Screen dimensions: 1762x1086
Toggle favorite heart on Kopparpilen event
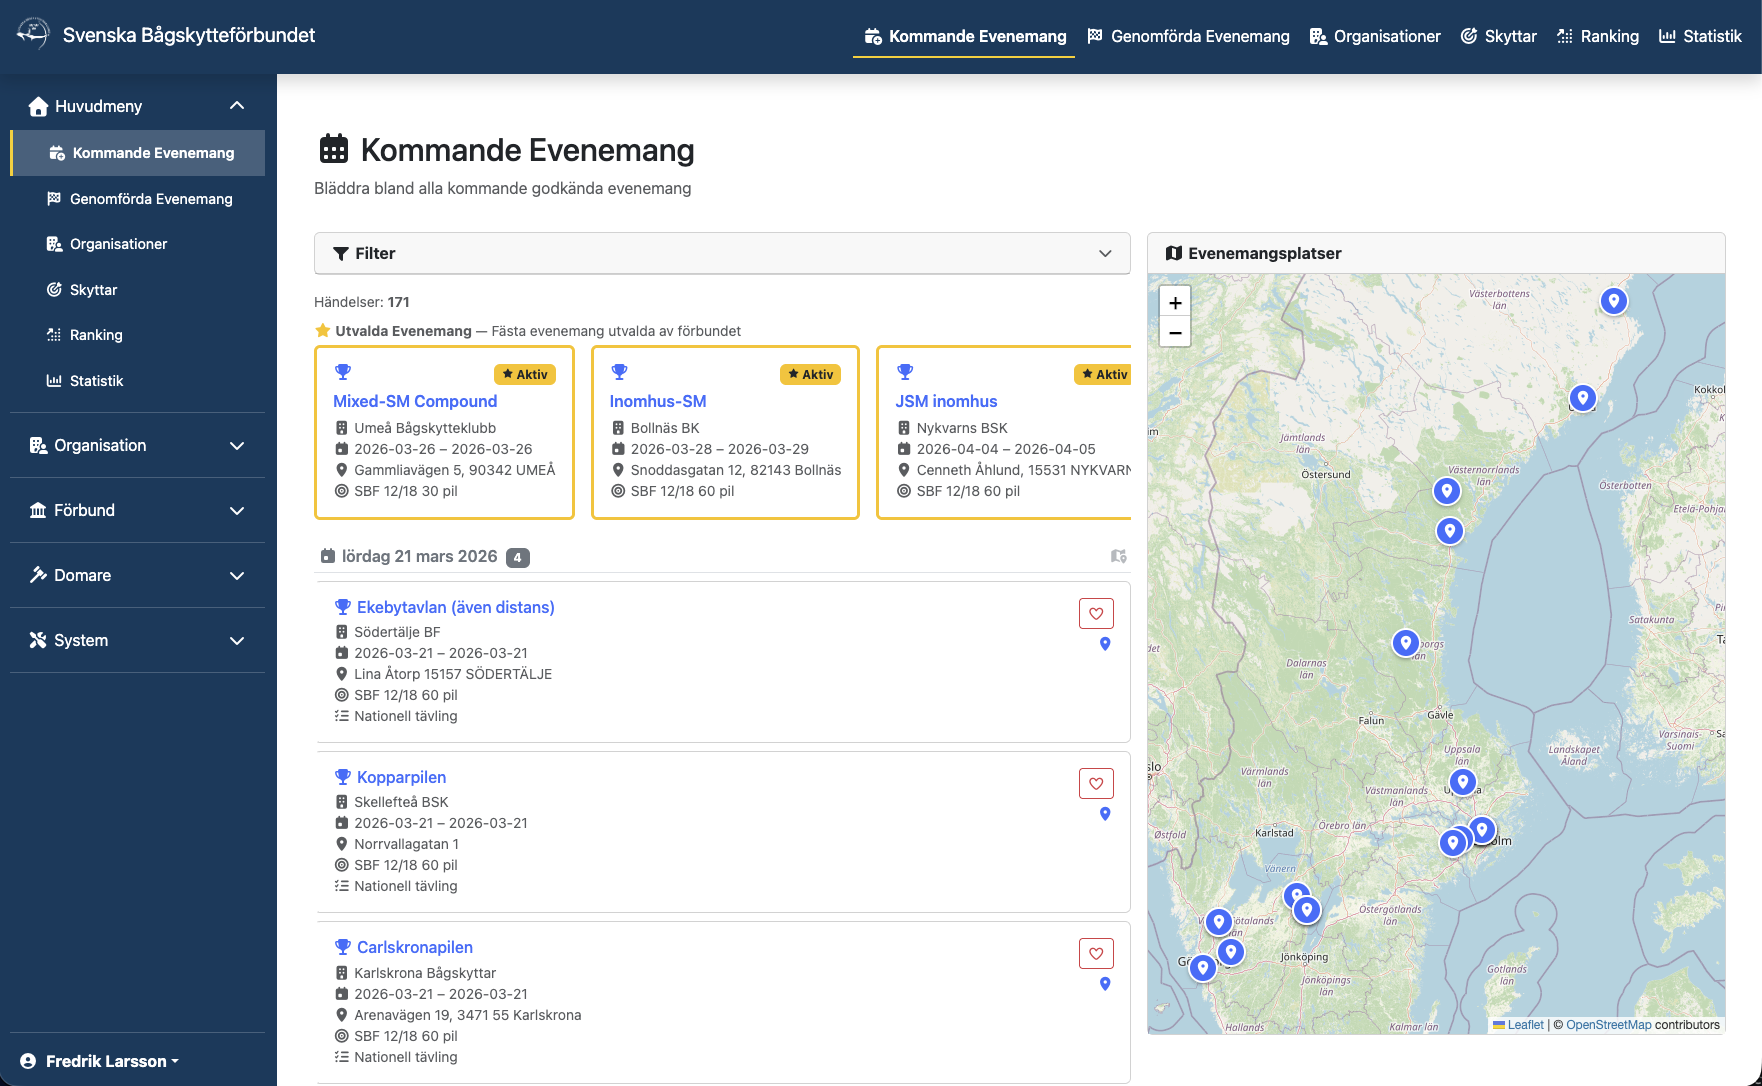[x=1096, y=784]
